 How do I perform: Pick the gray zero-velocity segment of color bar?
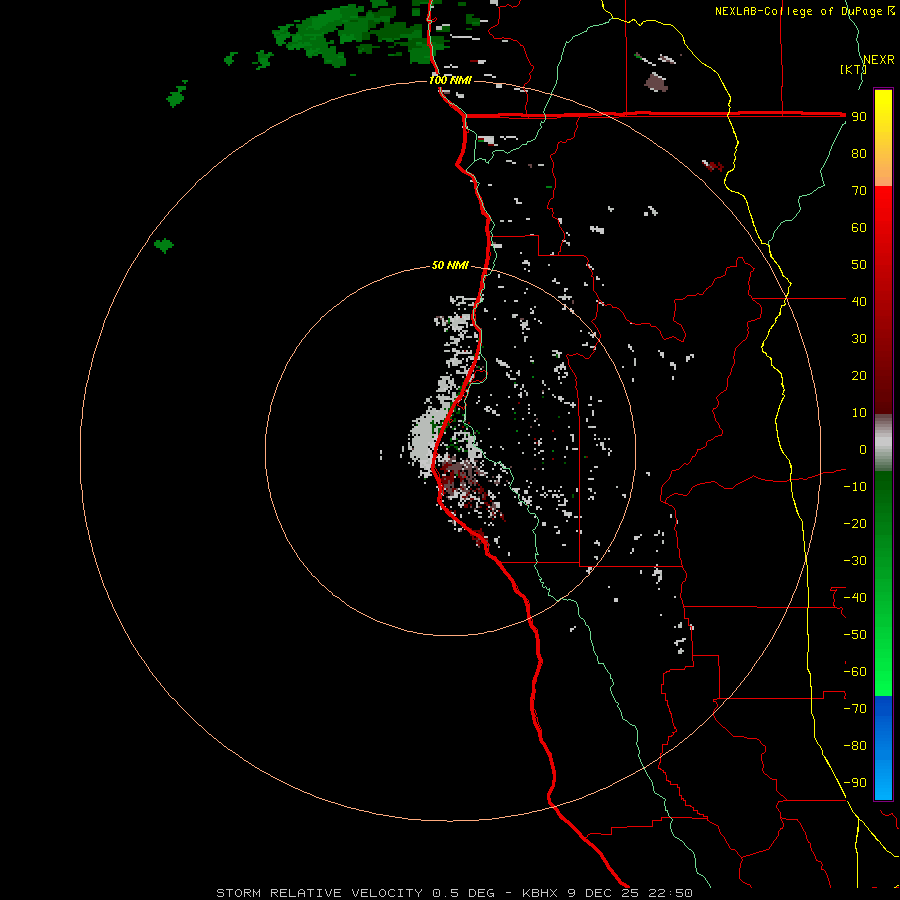point(883,442)
